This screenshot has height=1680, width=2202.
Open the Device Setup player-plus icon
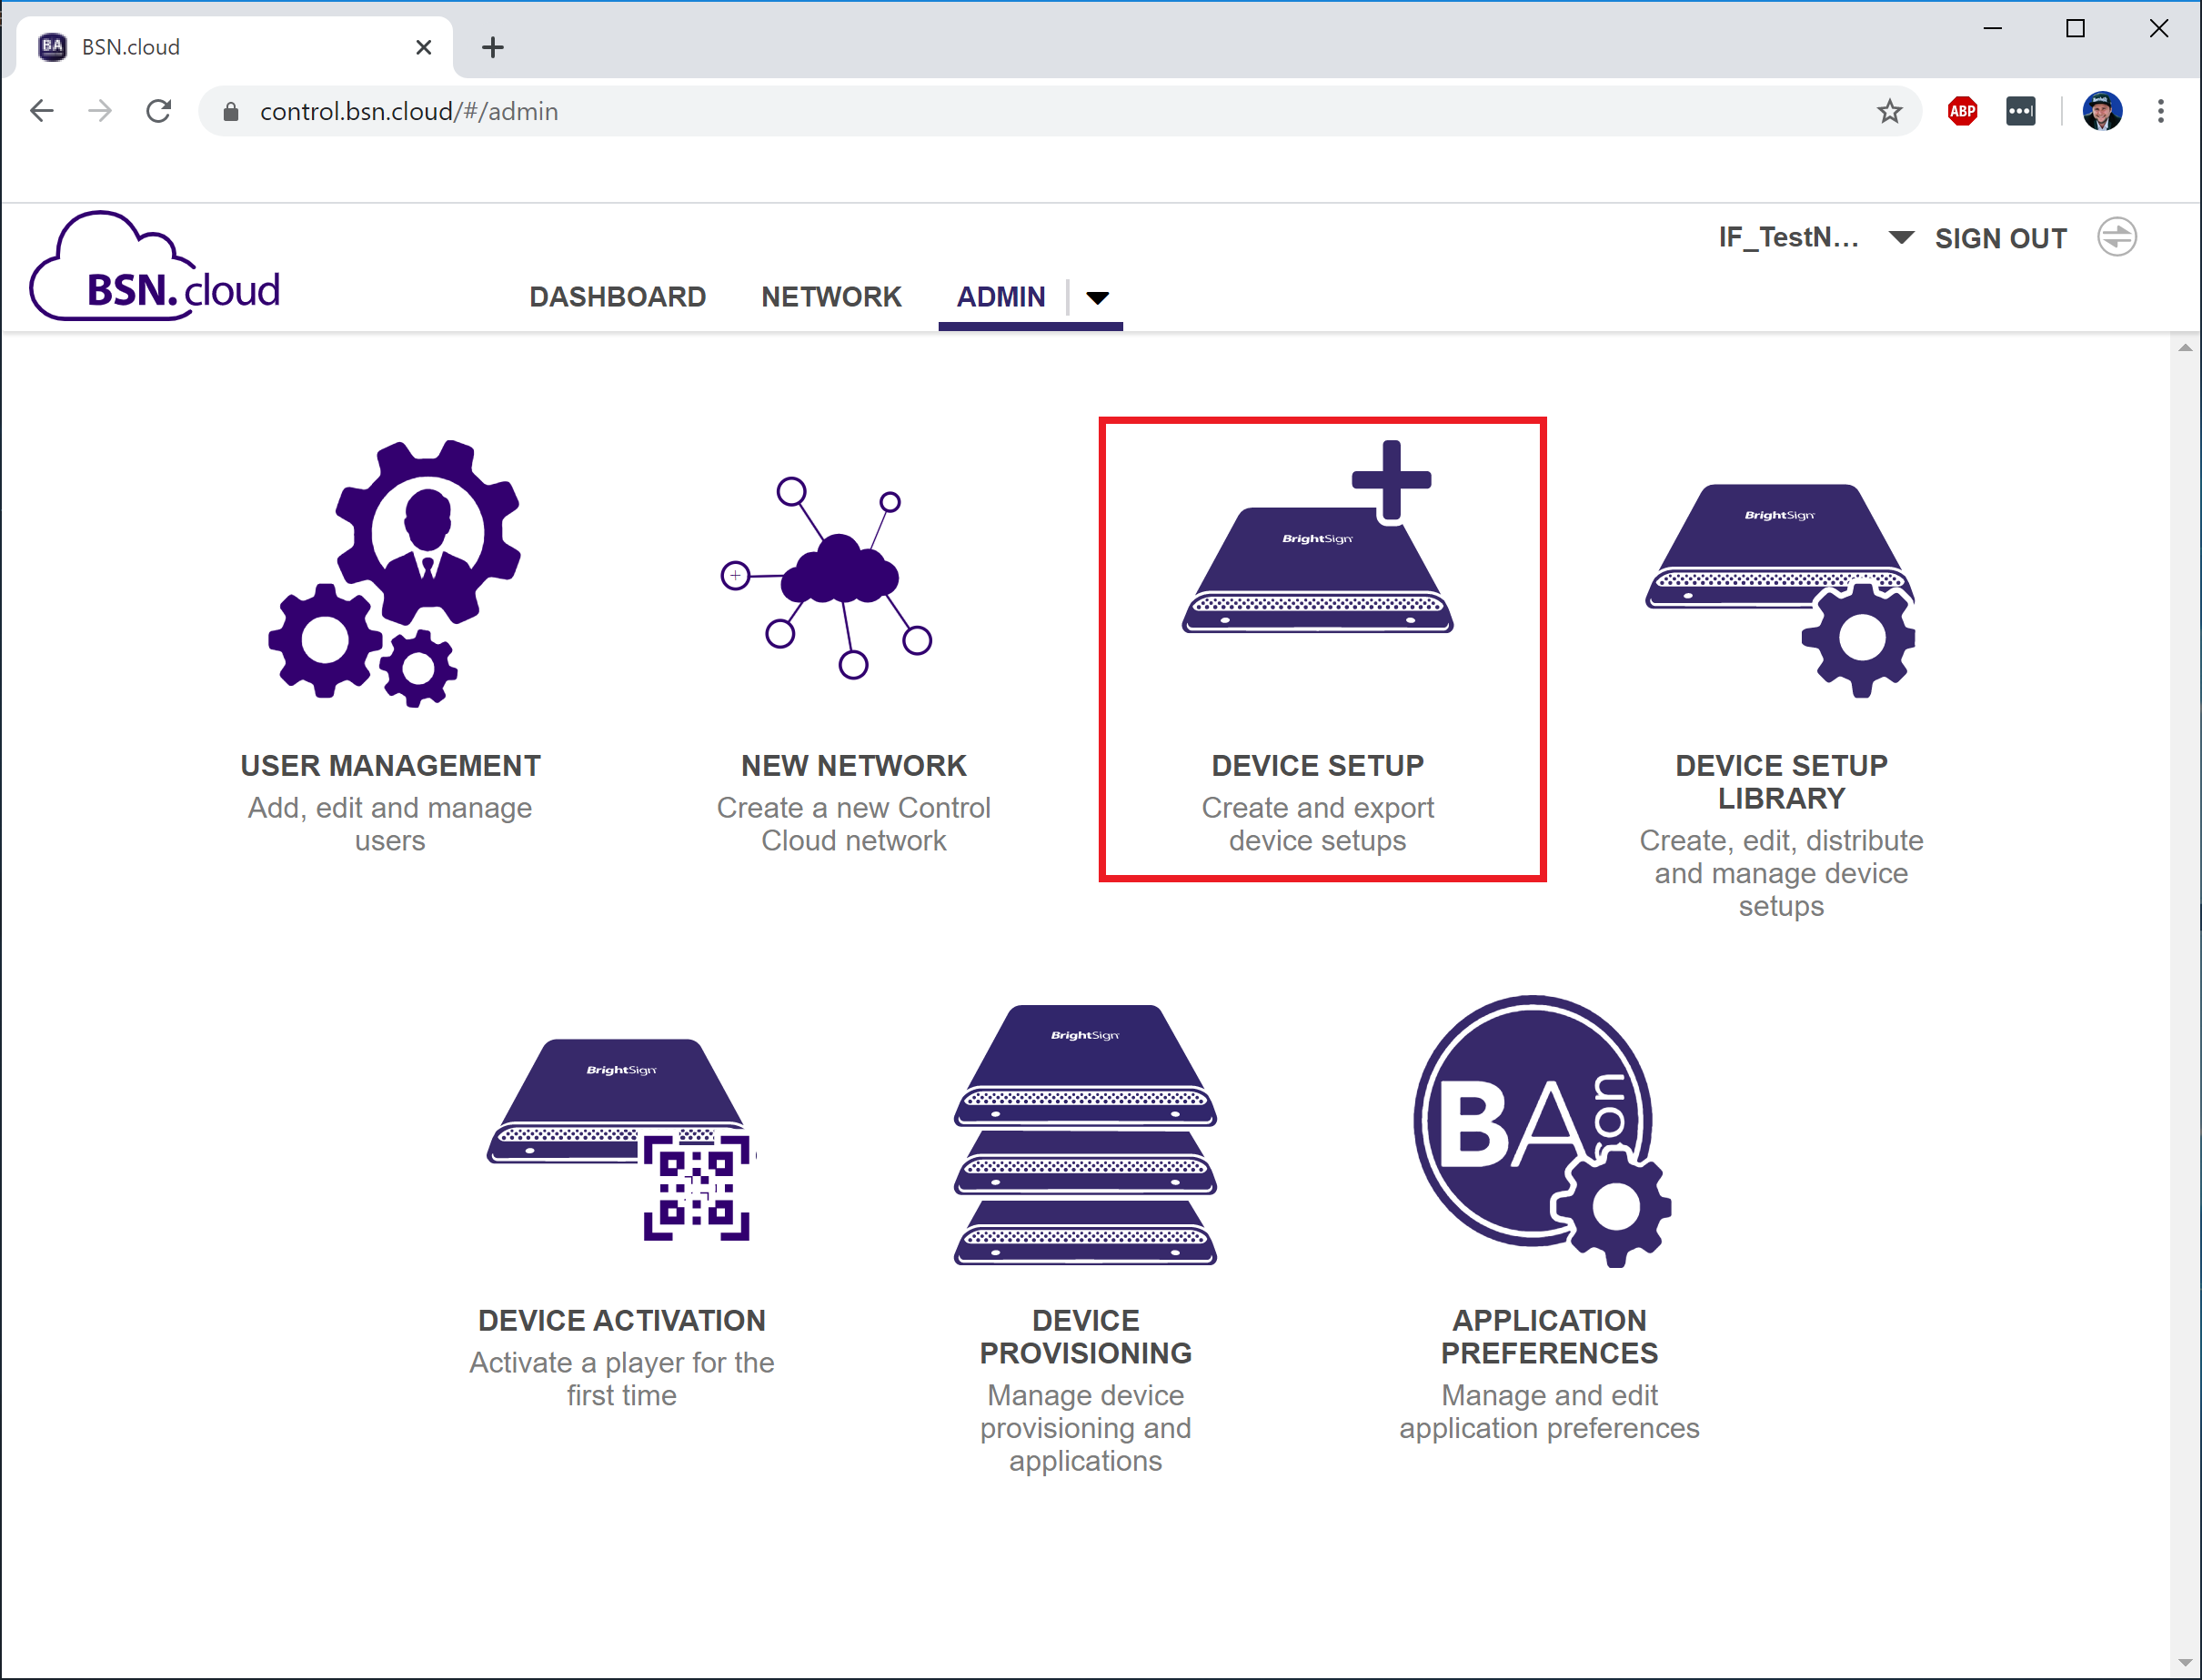[1317, 537]
